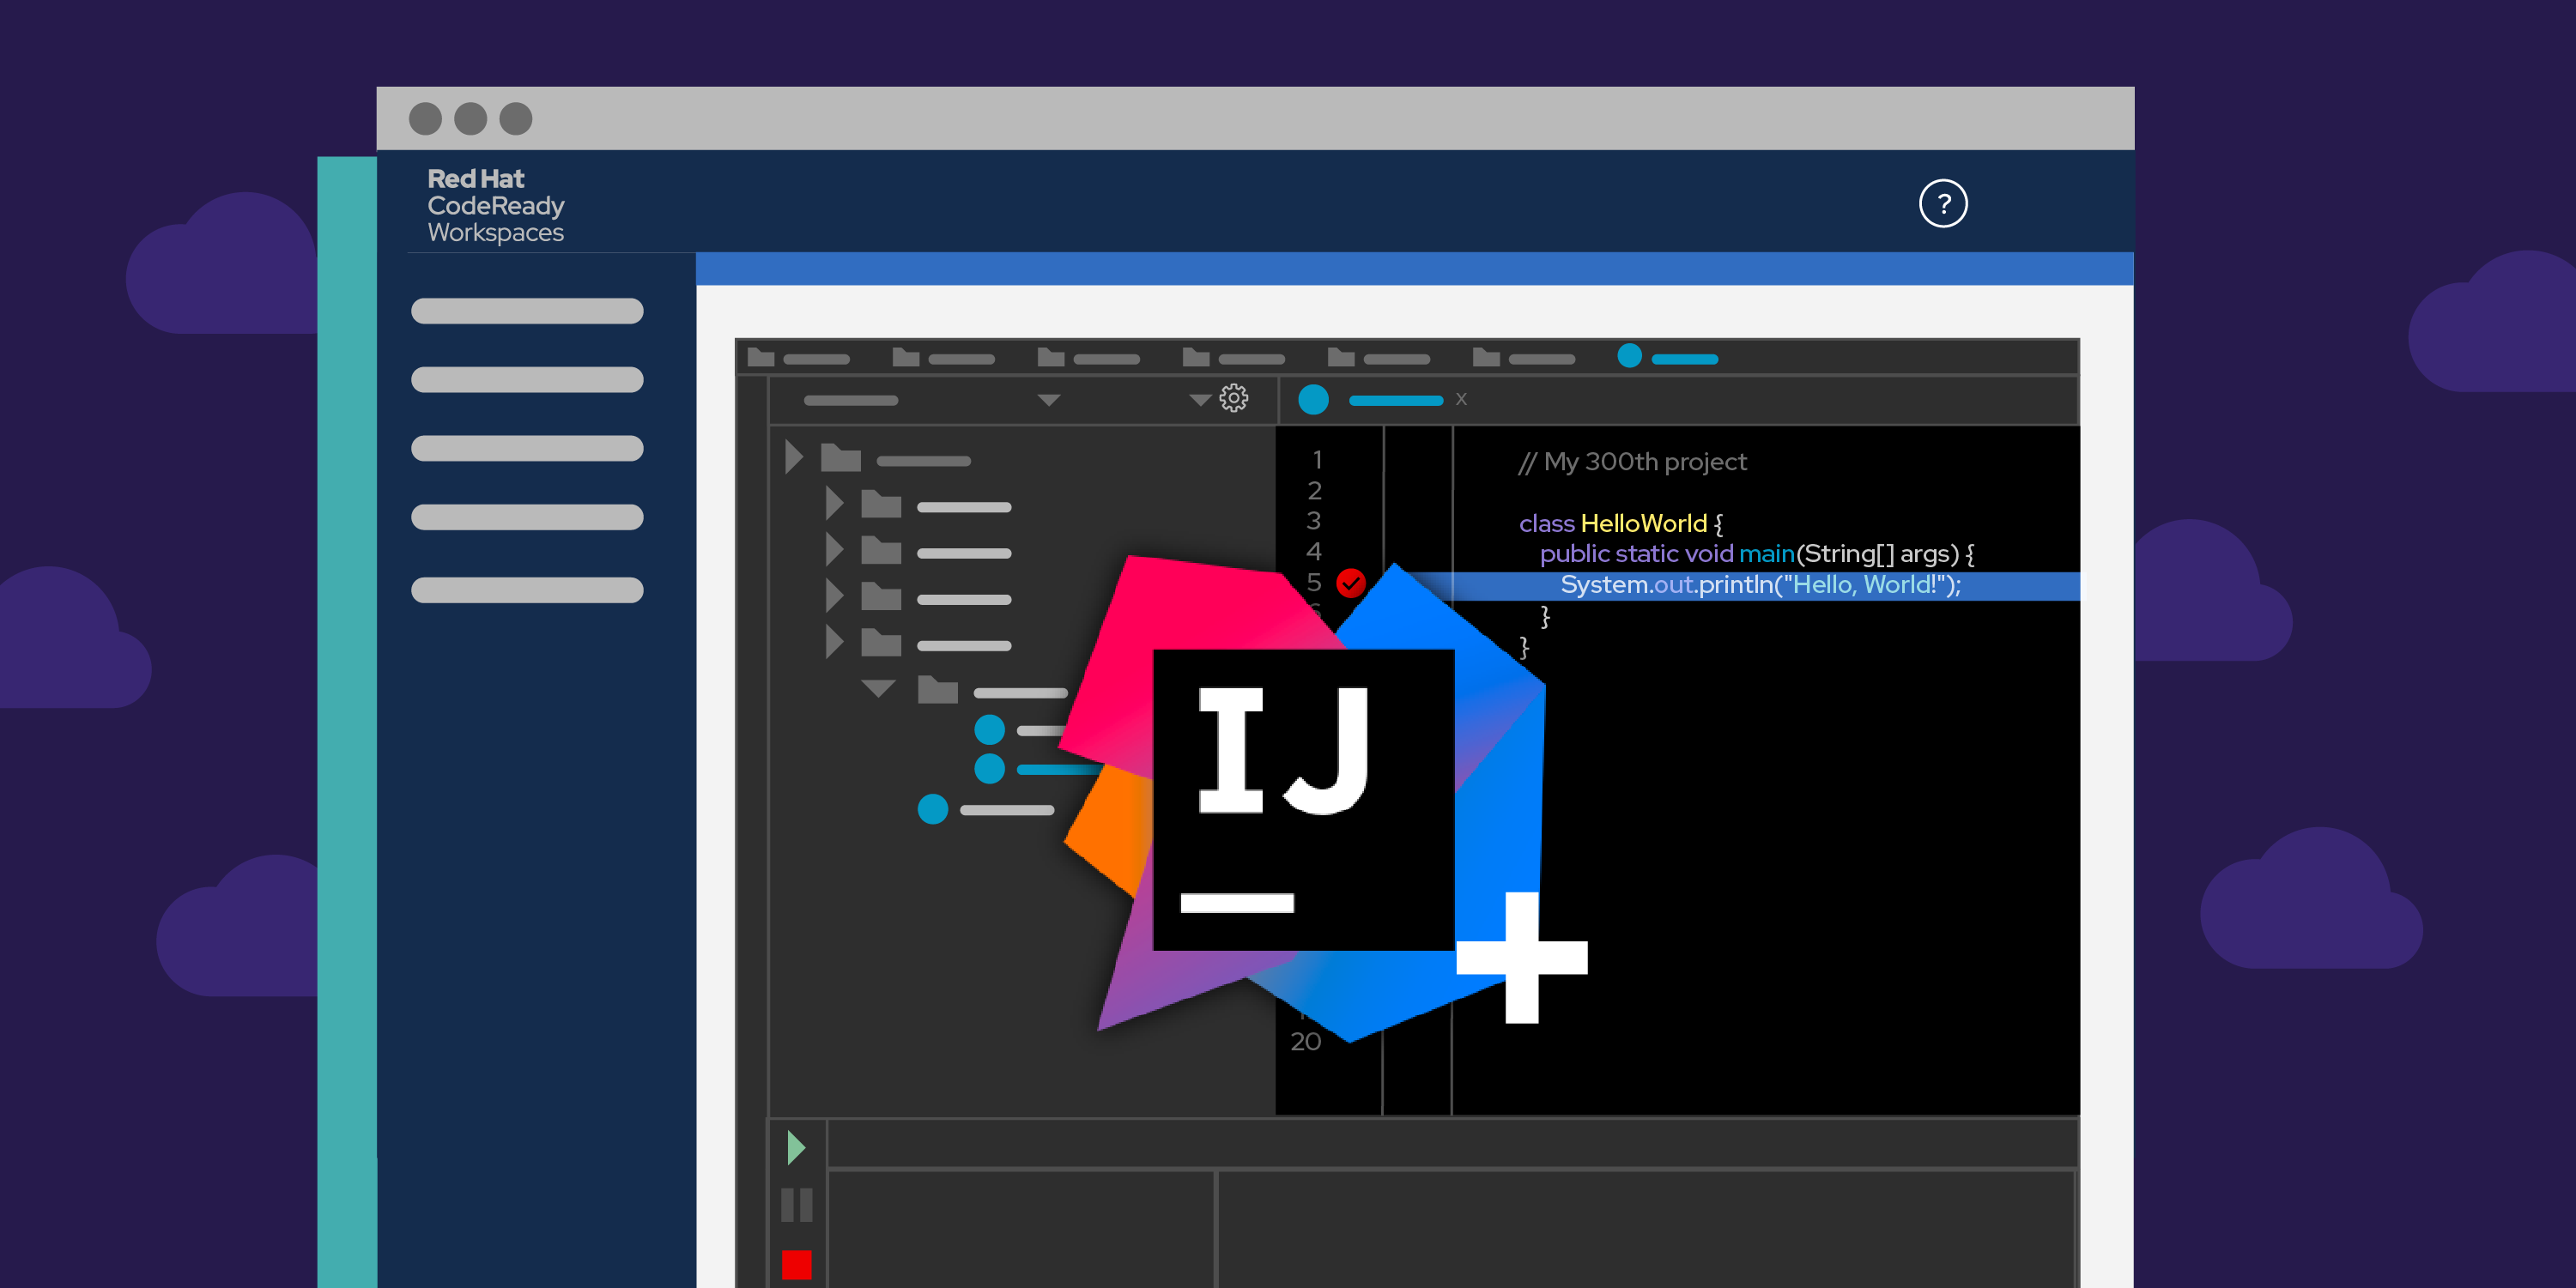Open the dropdown arrow beside the gear icon
This screenshot has height=1288, width=2576.
pyautogui.click(x=1200, y=400)
